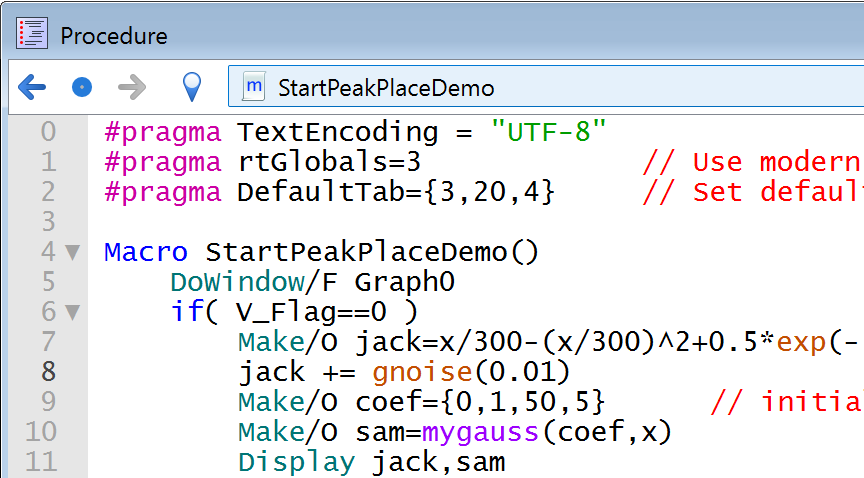
Task: Select line number 0 in the gutter
Action: pyautogui.click(x=48, y=132)
